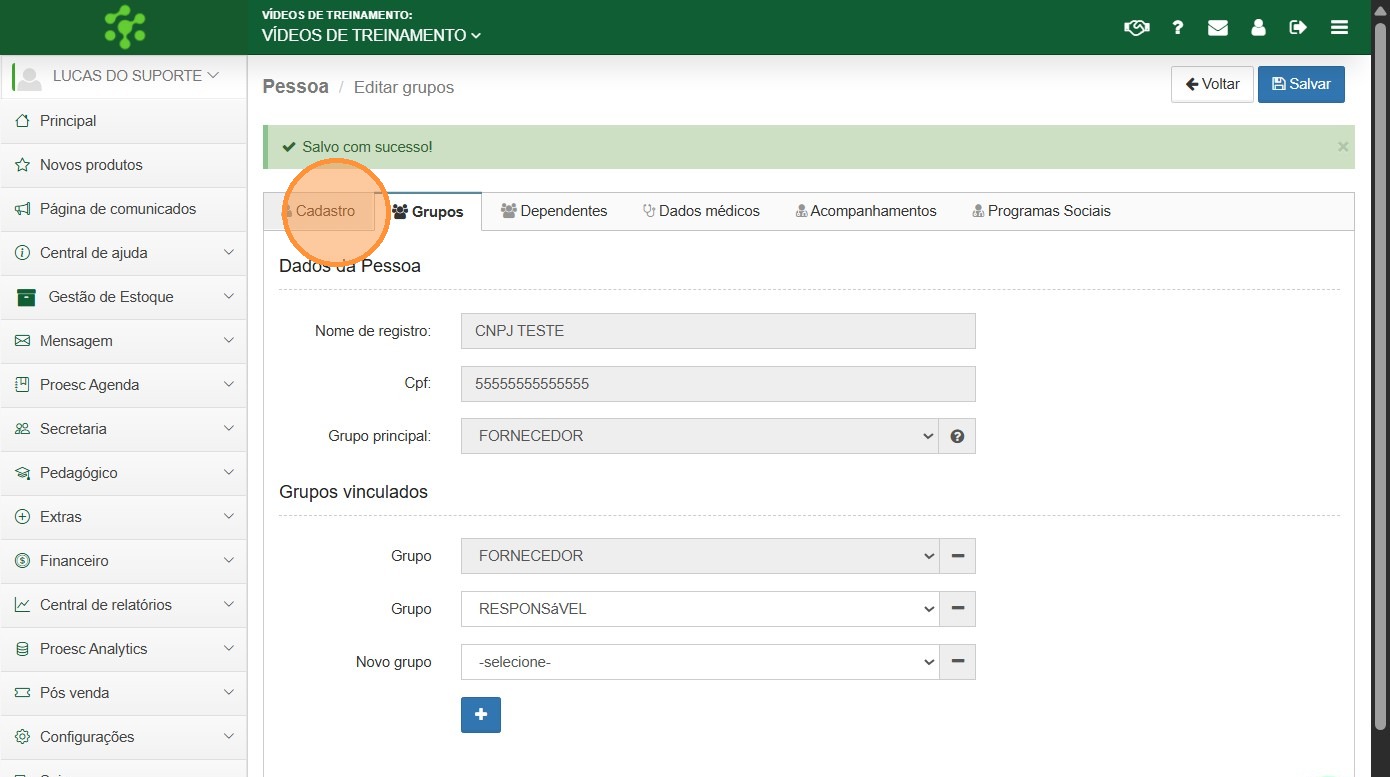Click the user profile icon in header

1258,28
